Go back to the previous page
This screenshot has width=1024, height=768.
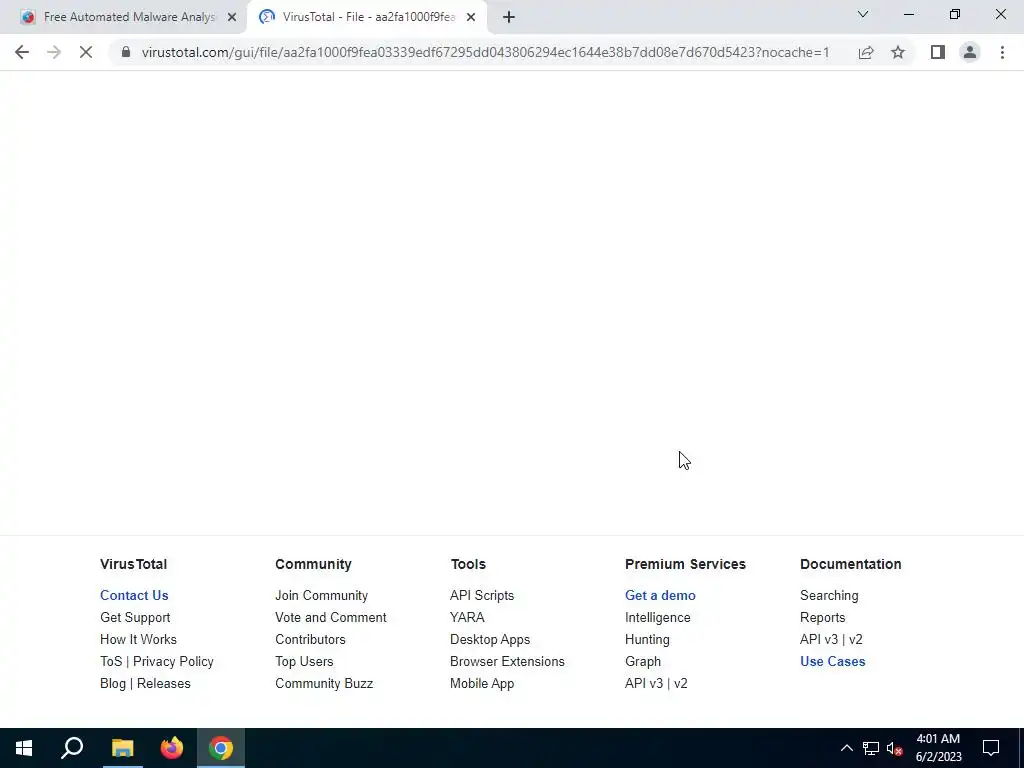22,52
